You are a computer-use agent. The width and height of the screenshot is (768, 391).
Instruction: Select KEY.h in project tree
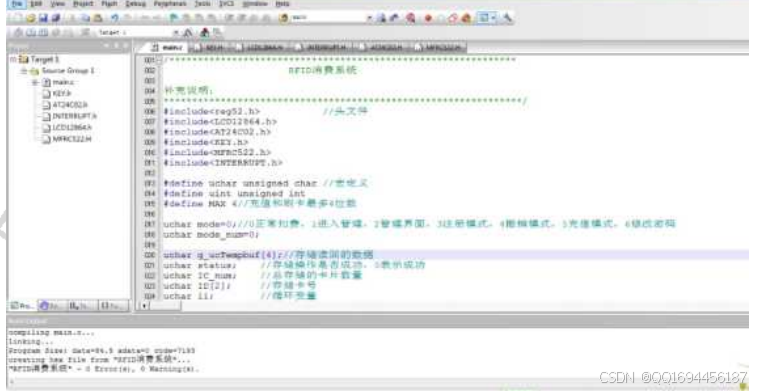(61, 94)
